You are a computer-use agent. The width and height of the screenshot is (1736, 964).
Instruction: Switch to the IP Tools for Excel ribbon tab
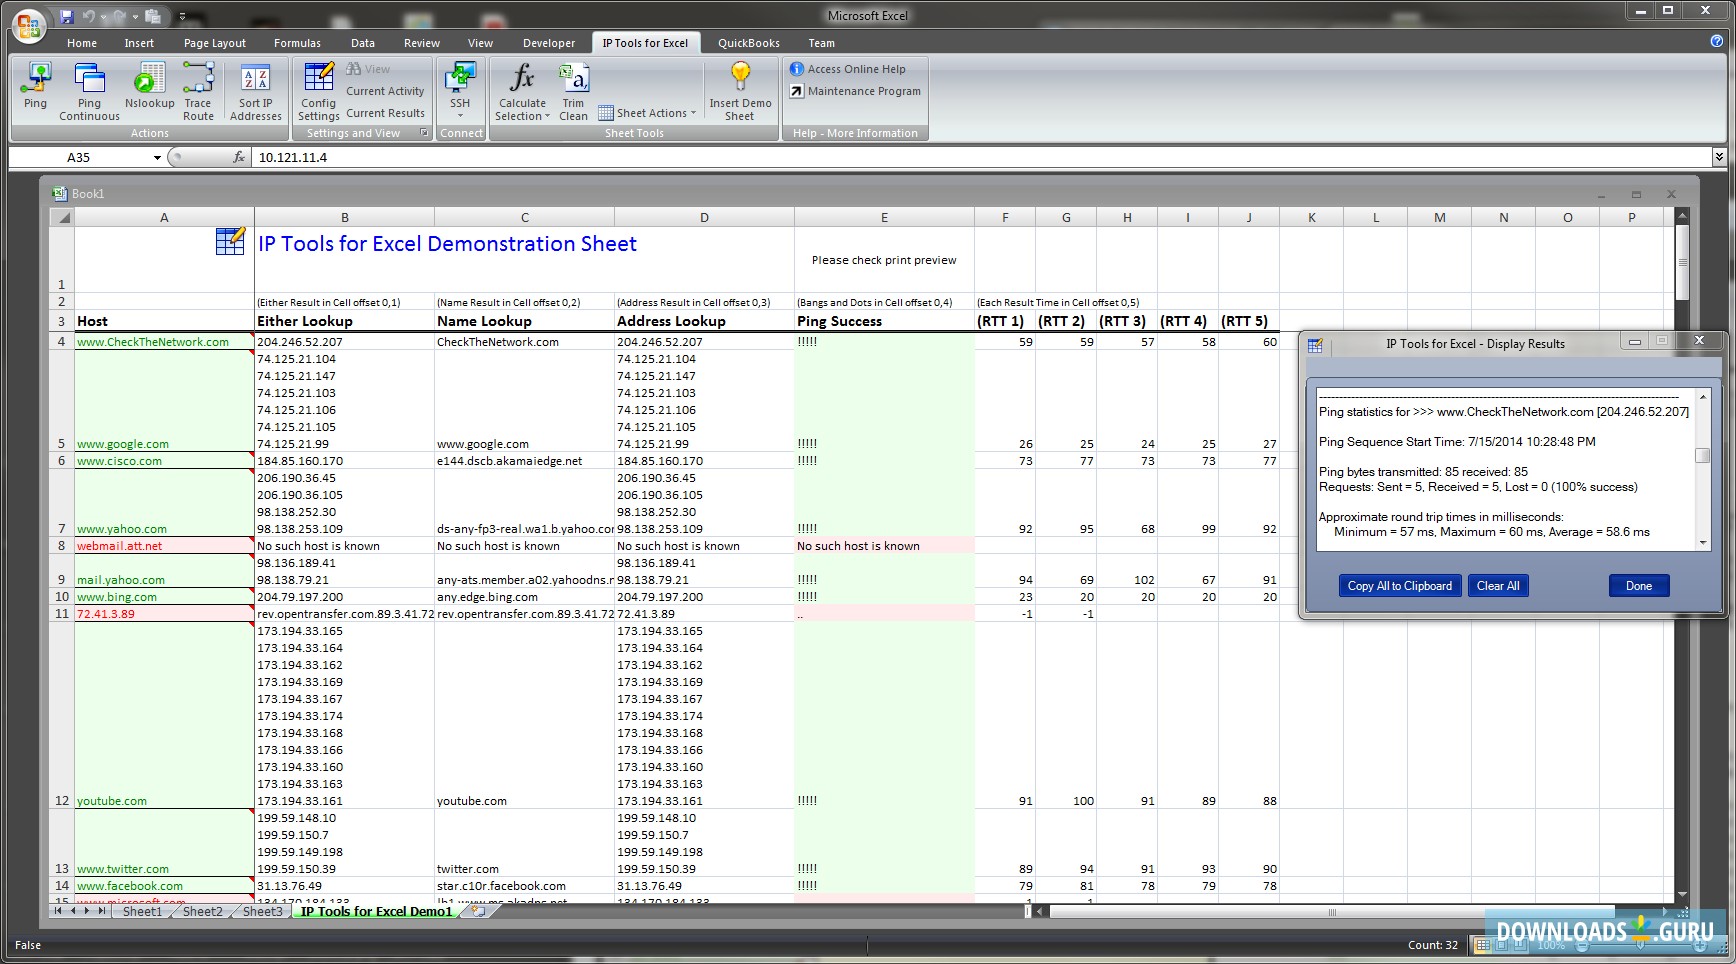pos(645,42)
